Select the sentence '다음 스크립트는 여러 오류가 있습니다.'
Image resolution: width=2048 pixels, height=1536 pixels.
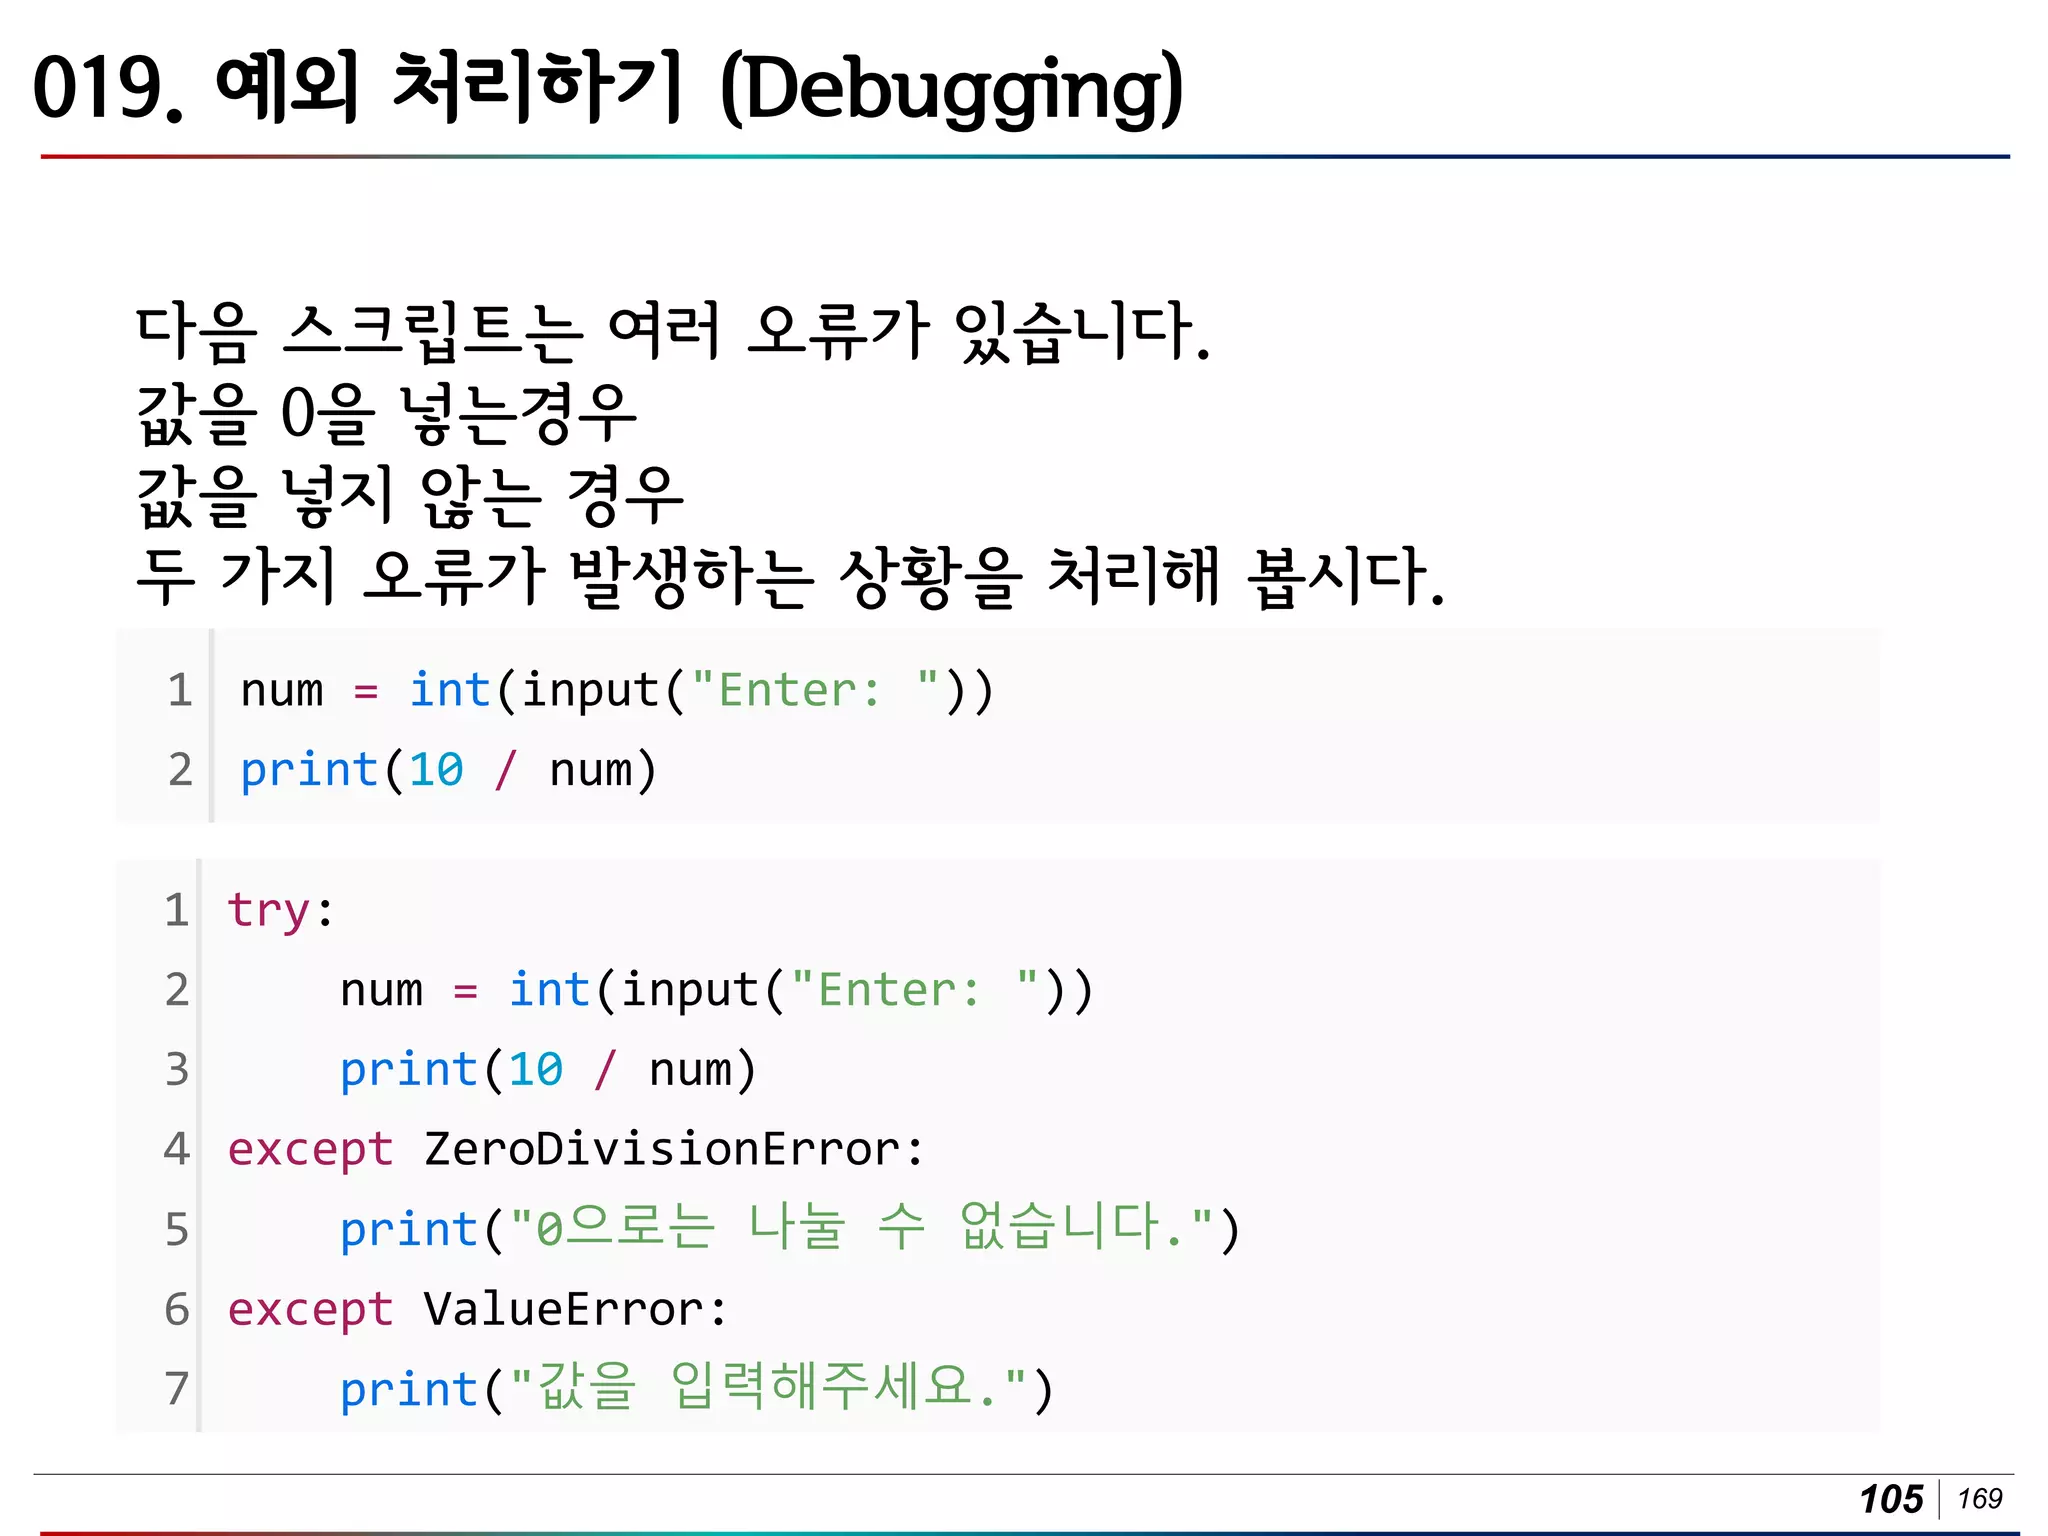coord(674,331)
